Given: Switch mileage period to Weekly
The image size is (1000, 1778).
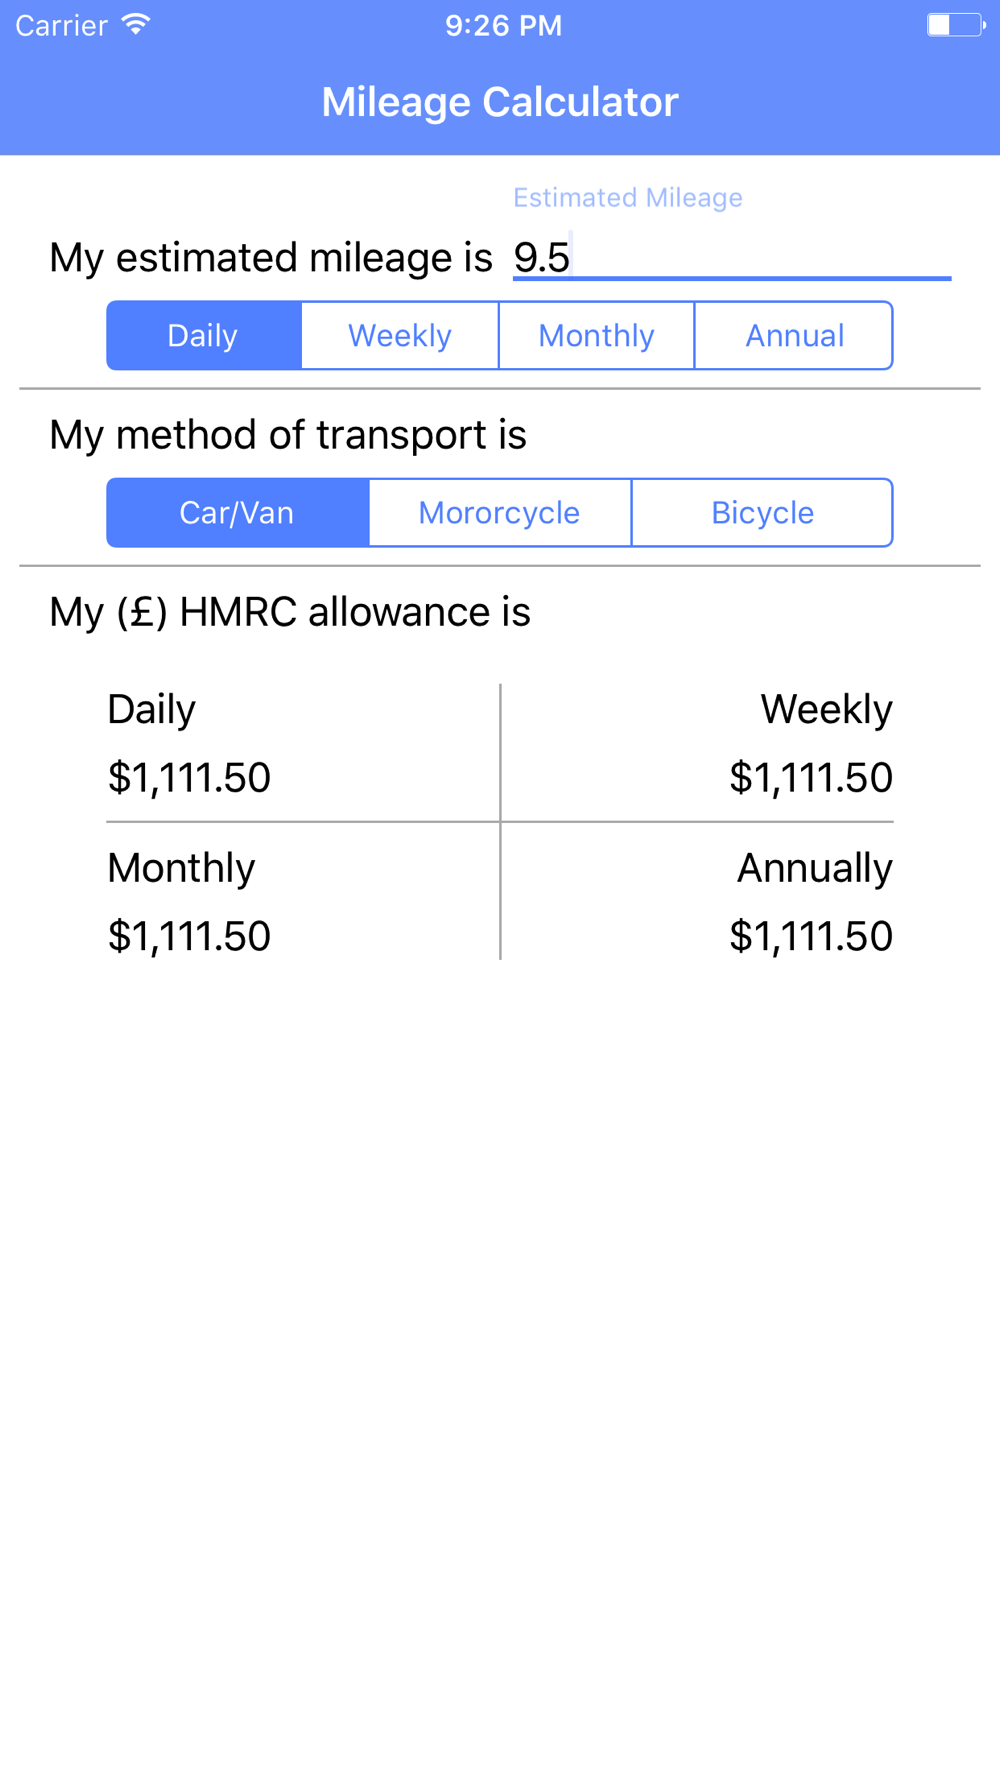Looking at the screenshot, I should click(x=400, y=336).
